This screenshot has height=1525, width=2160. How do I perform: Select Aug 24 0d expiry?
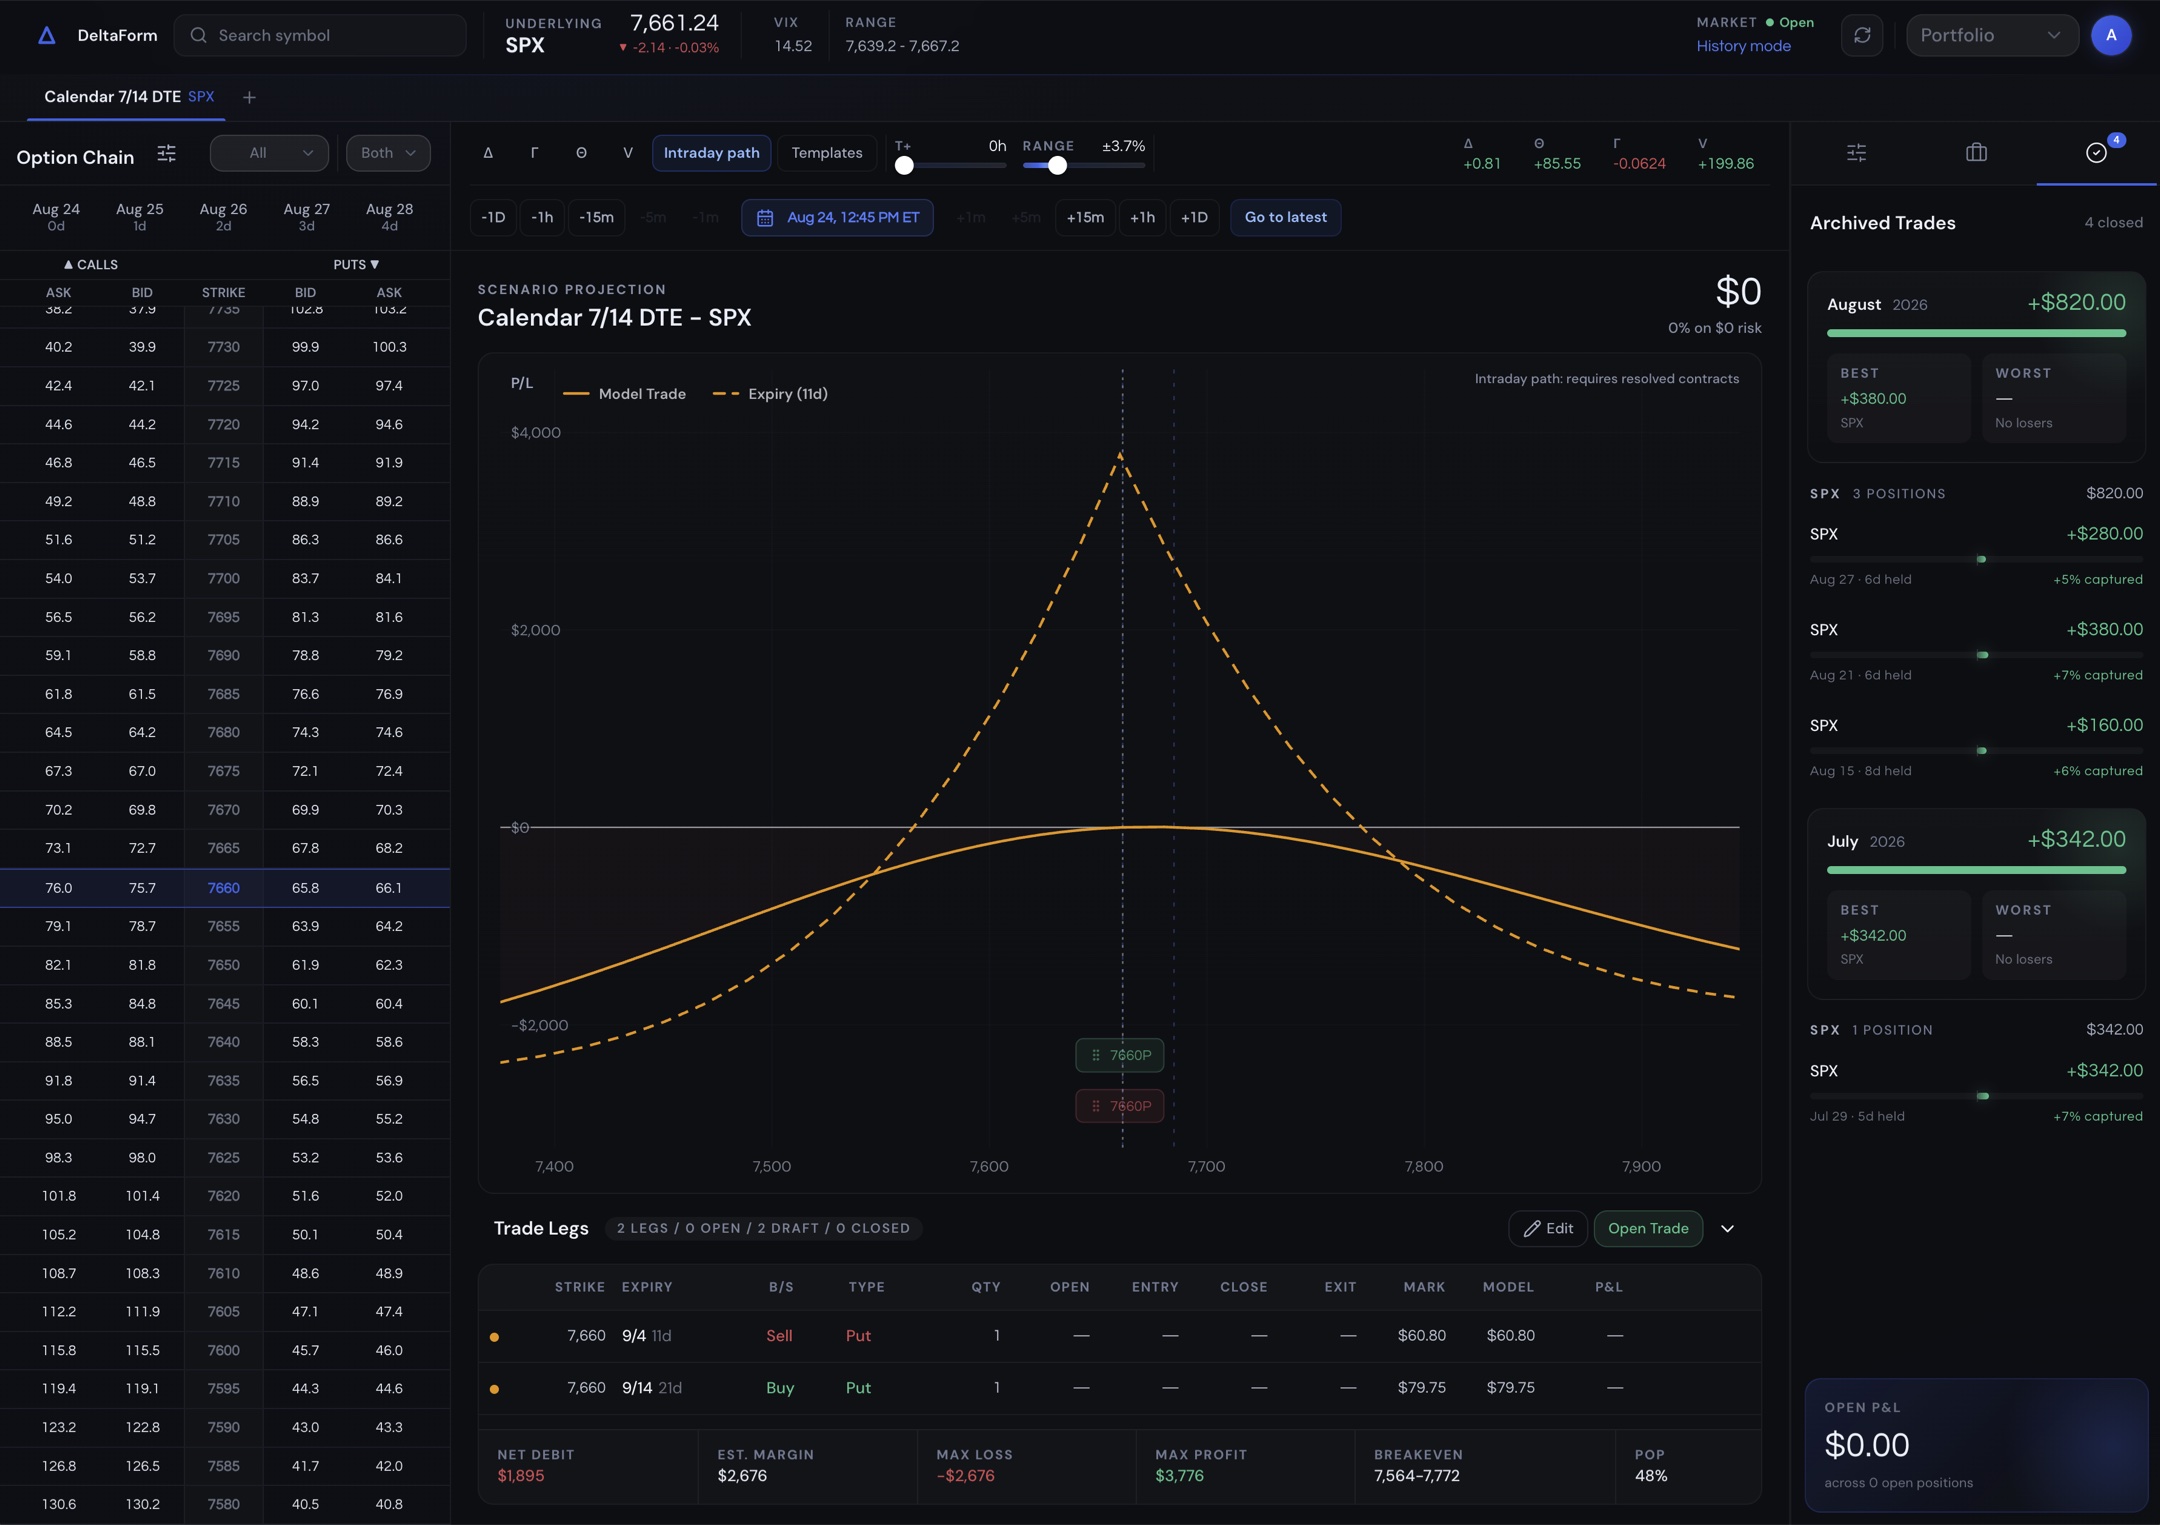(x=56, y=216)
